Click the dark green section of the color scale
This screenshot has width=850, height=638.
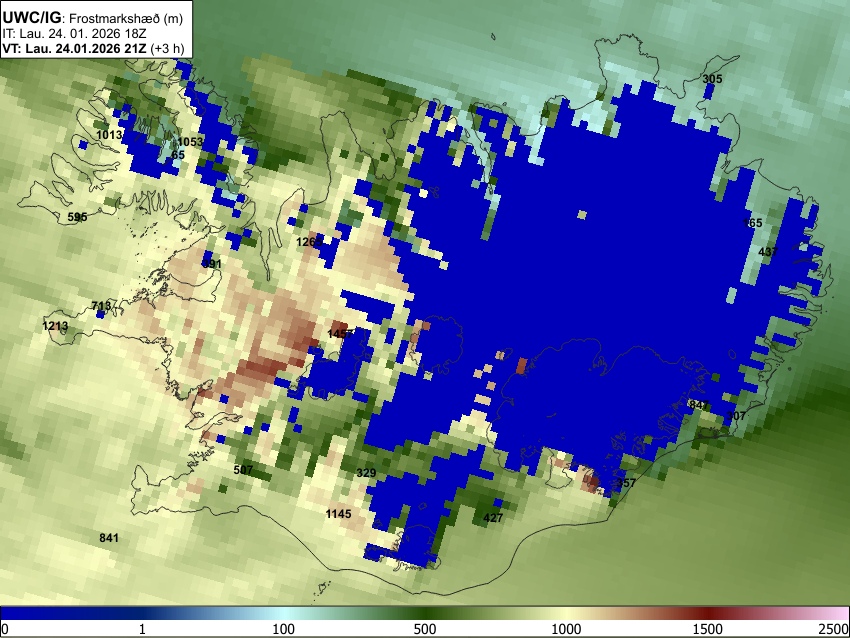[425, 614]
